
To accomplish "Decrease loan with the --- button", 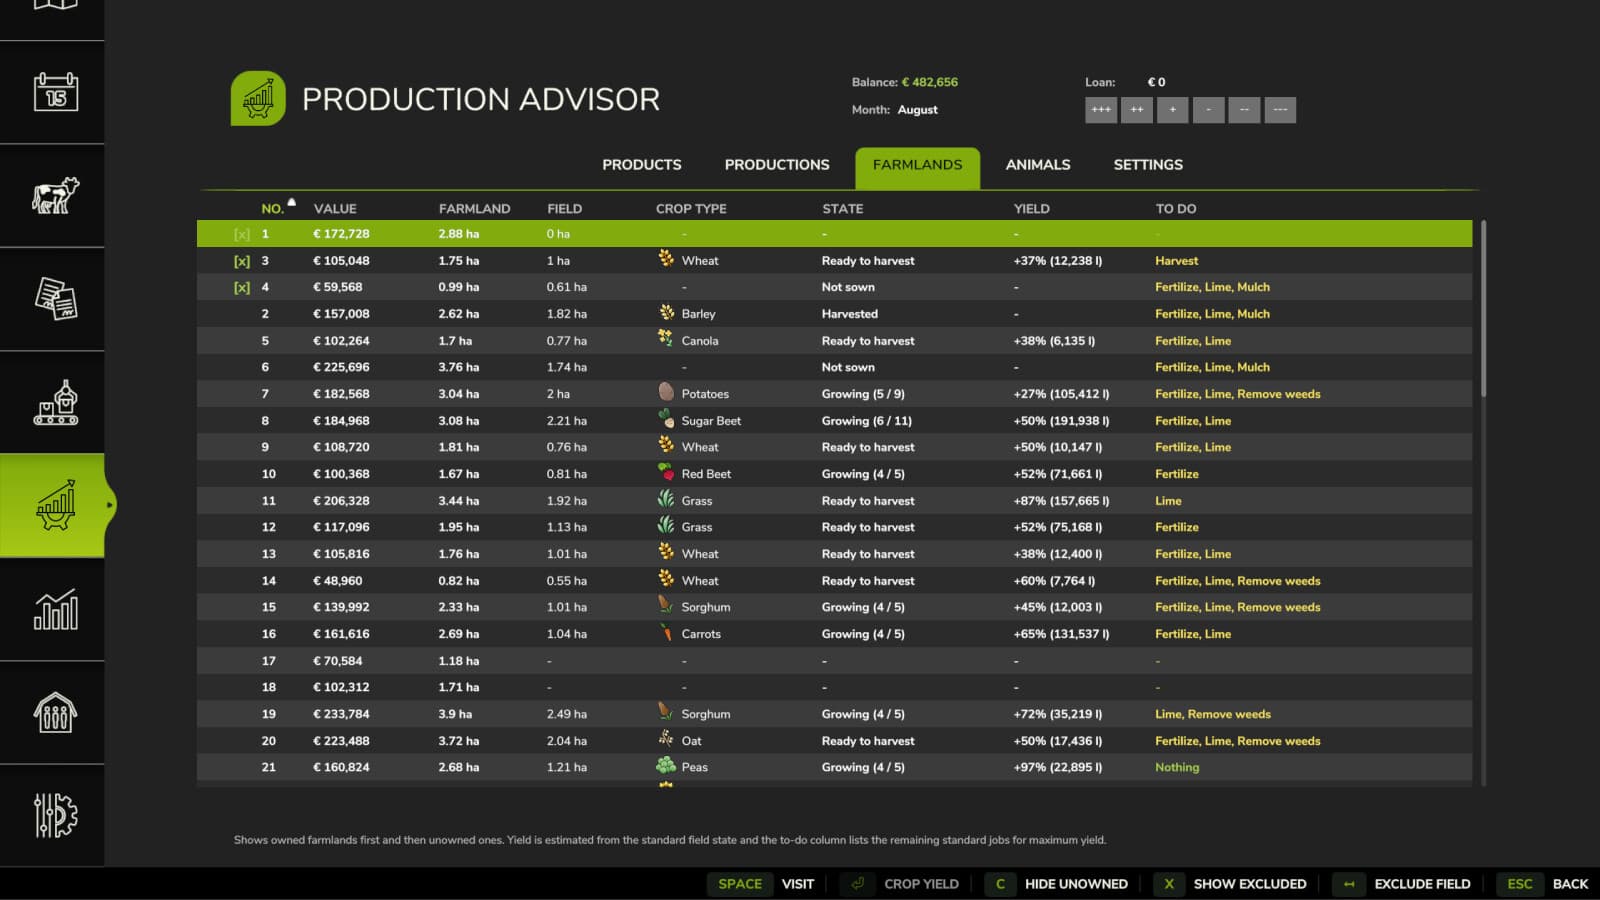I will point(1280,110).
